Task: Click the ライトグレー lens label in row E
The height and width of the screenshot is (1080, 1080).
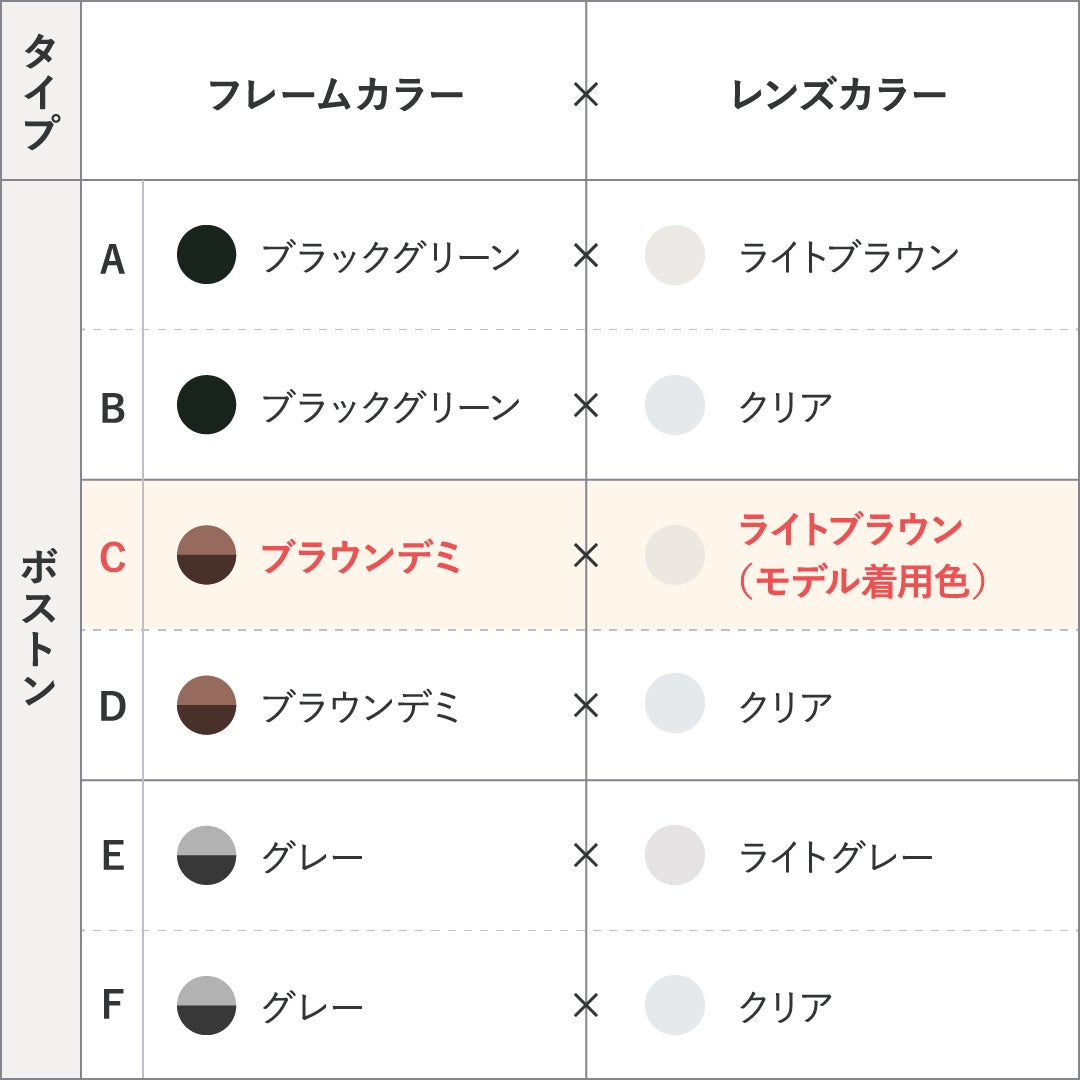Action: [x=835, y=857]
